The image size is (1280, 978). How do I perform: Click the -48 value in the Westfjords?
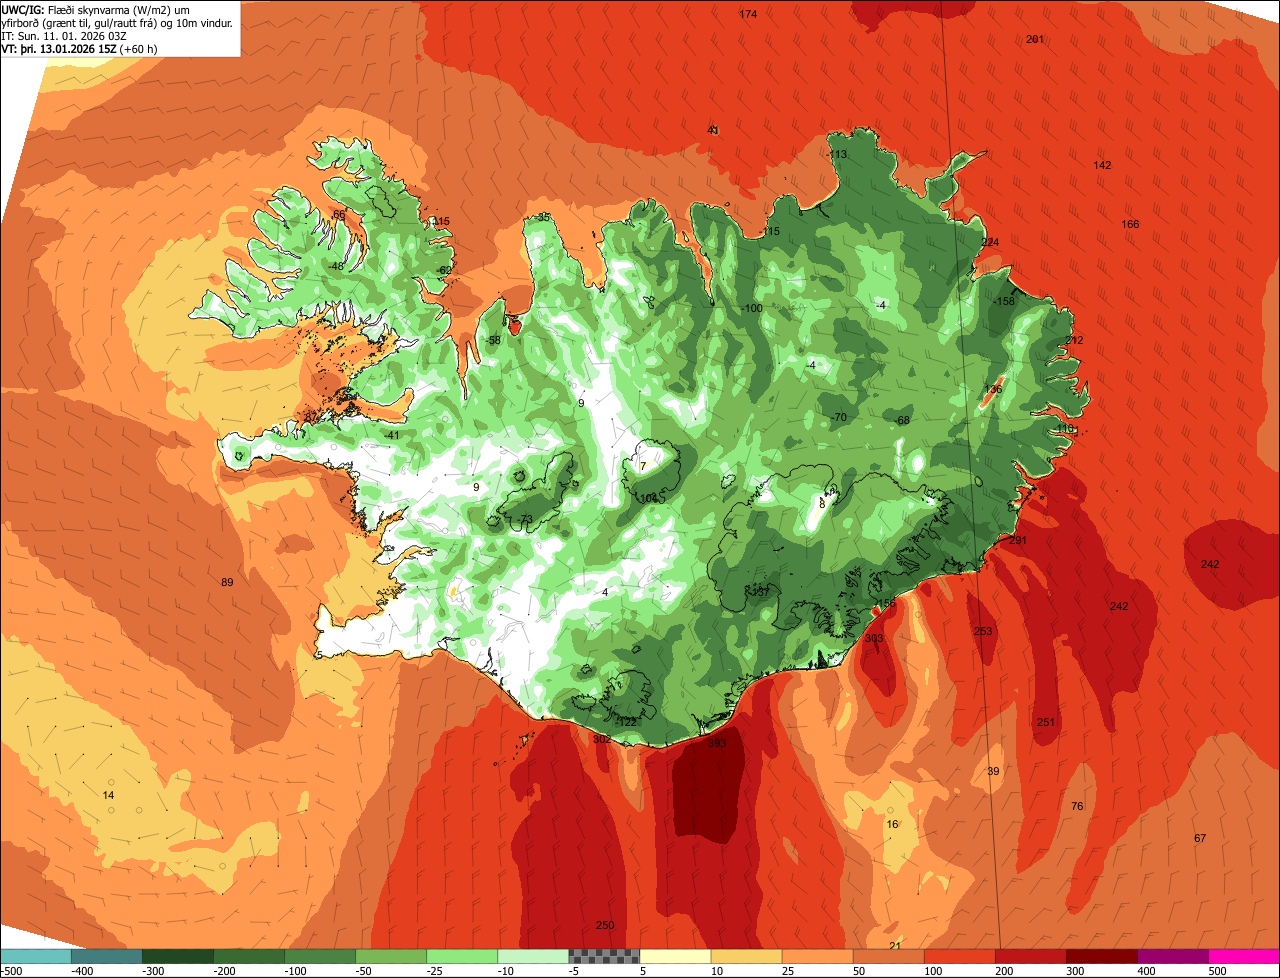pos(336,266)
